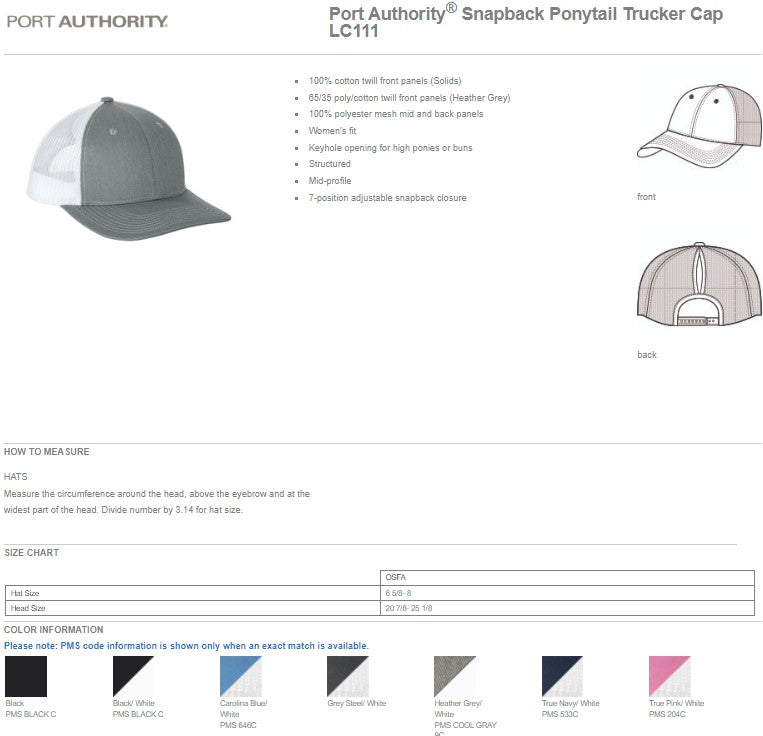Choose the Grey Steel/White swatch

(x=347, y=676)
